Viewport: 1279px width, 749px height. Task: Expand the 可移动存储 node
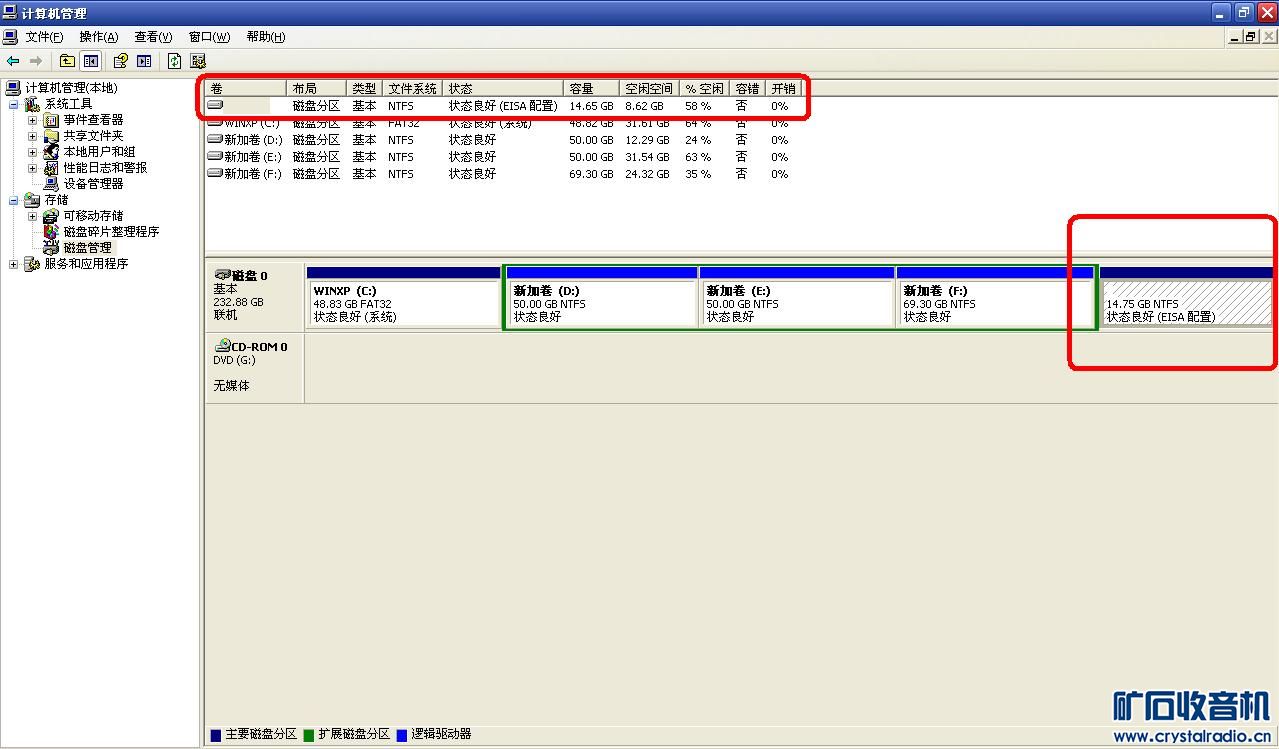pyautogui.click(x=32, y=216)
